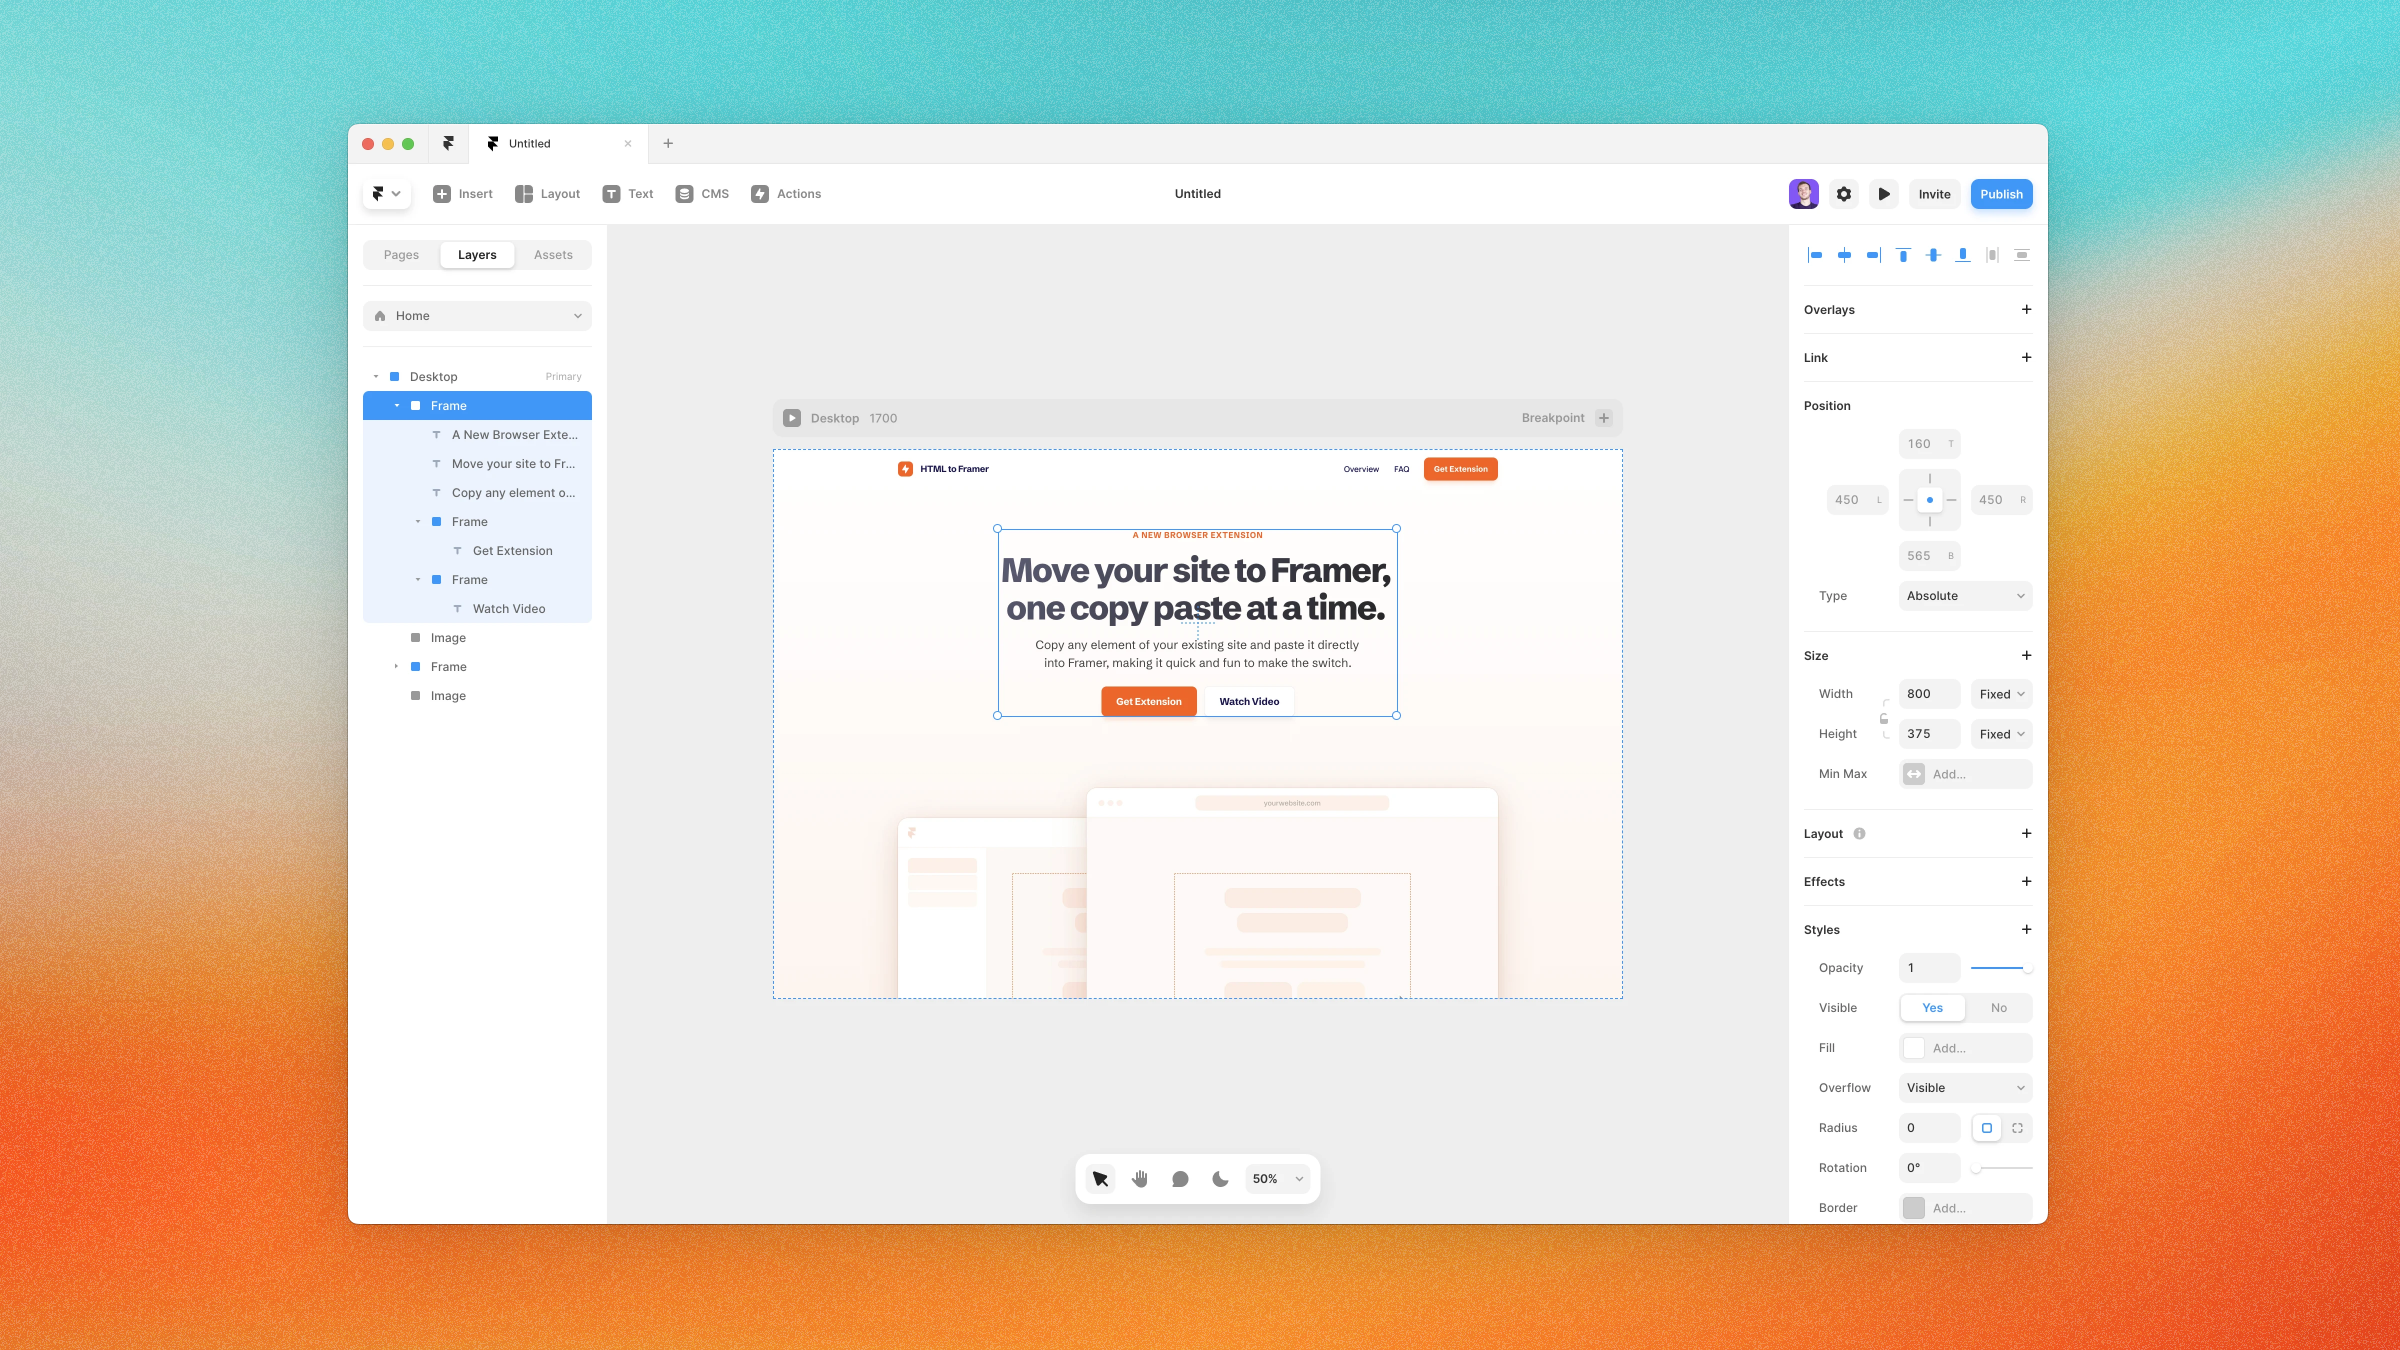Open the Actions menu
The height and width of the screenshot is (1350, 2400).
(786, 194)
